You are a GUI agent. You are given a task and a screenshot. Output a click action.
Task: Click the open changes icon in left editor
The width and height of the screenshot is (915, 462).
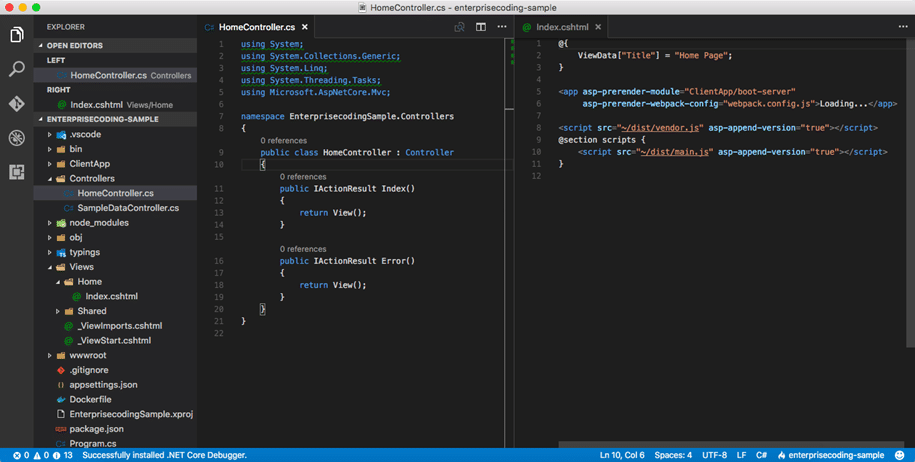(460, 27)
